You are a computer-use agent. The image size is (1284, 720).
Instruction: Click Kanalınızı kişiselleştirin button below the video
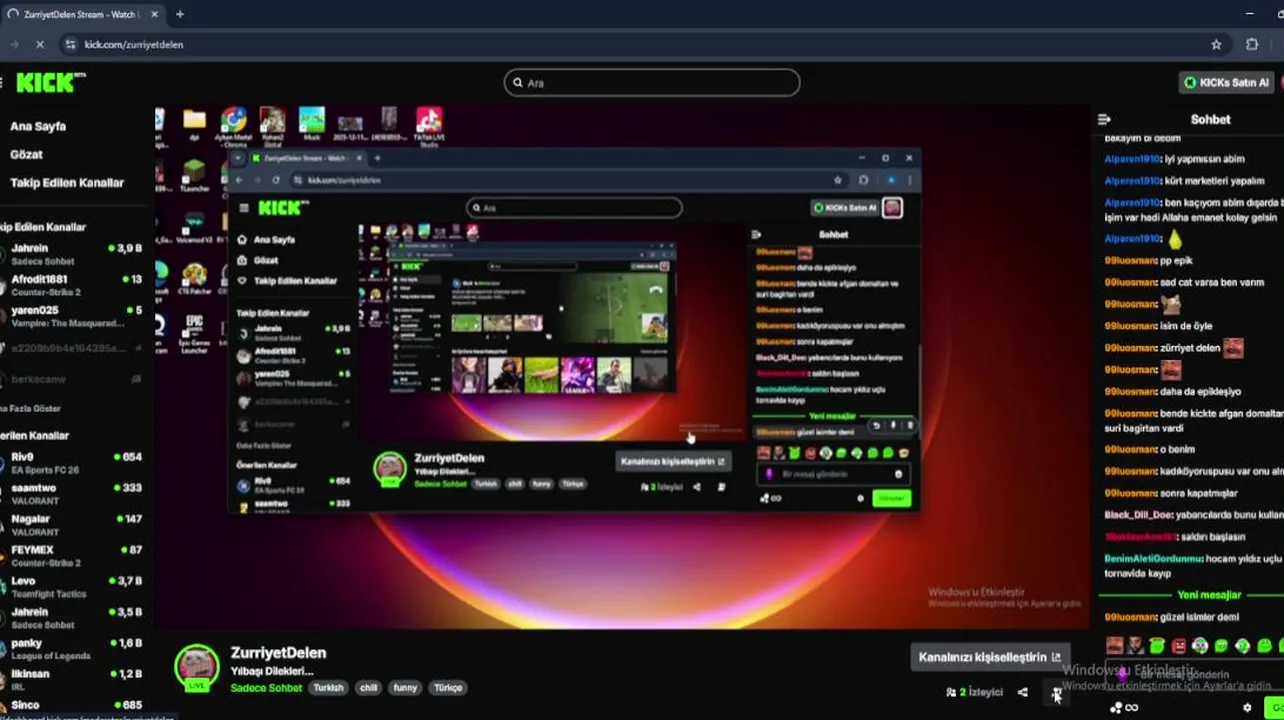[x=989, y=657]
